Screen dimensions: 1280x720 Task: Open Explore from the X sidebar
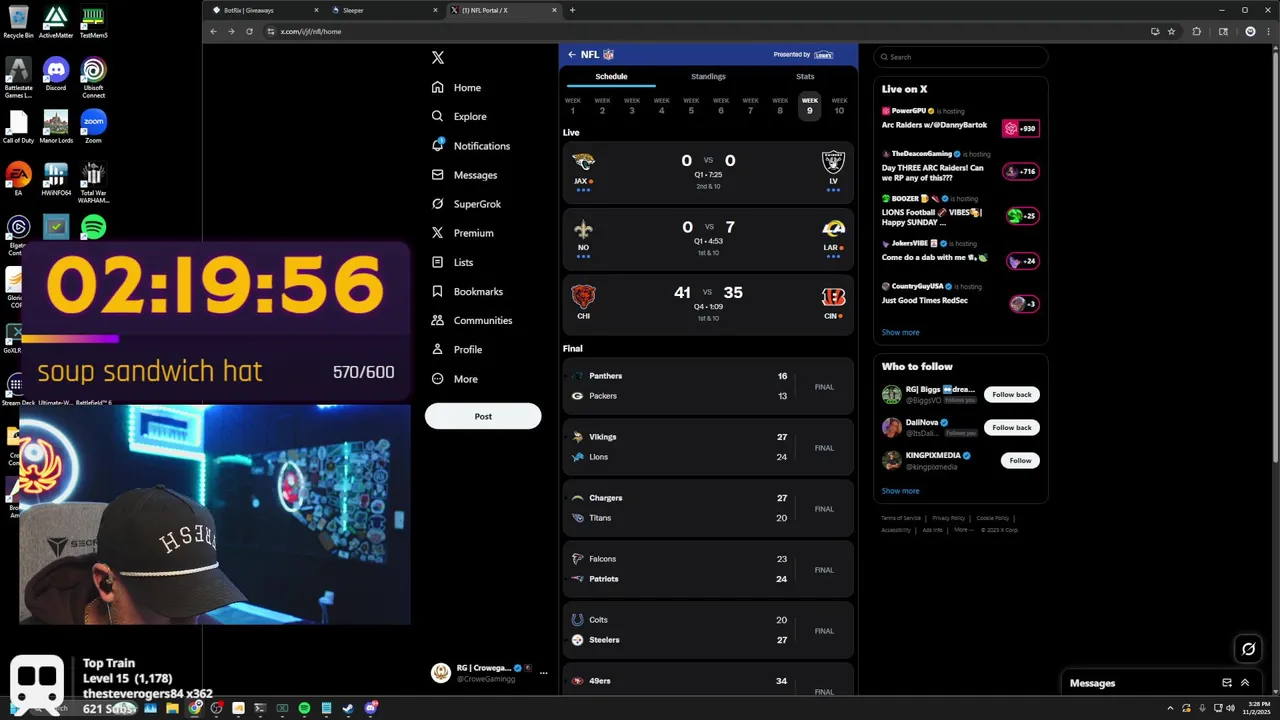[x=459, y=116]
